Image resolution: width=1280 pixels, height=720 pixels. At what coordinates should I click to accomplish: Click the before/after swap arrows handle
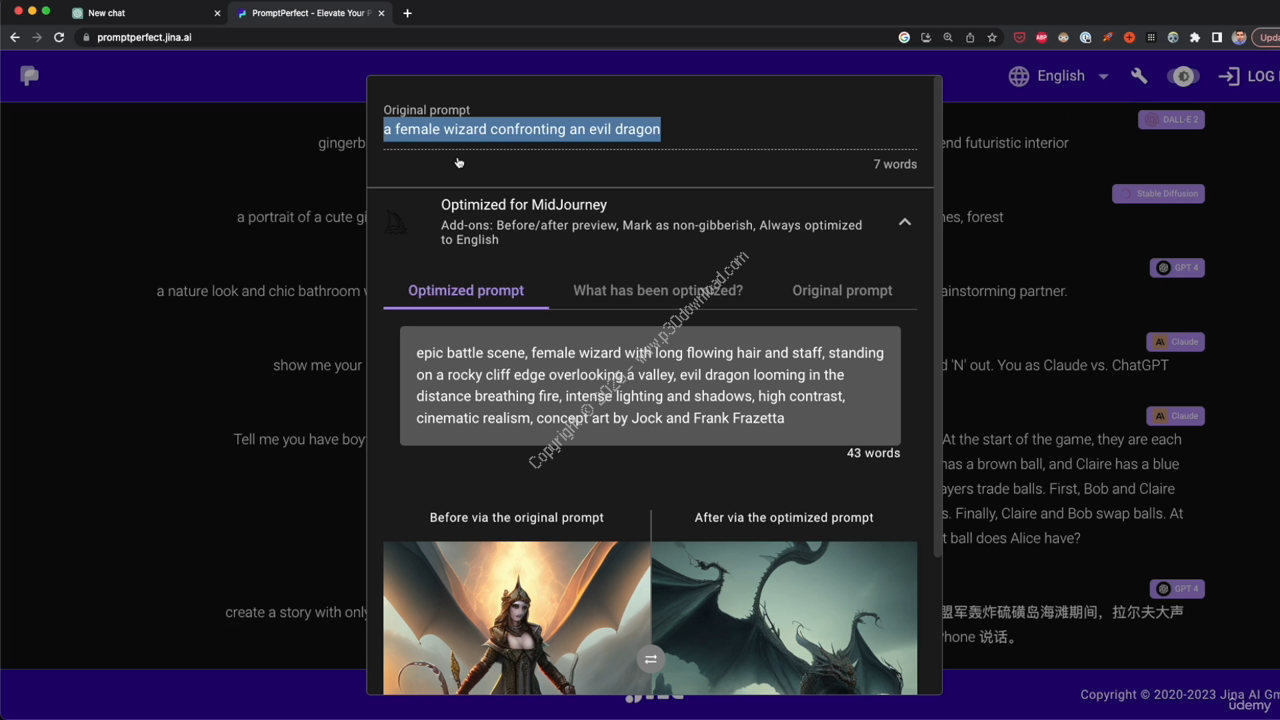coord(650,659)
